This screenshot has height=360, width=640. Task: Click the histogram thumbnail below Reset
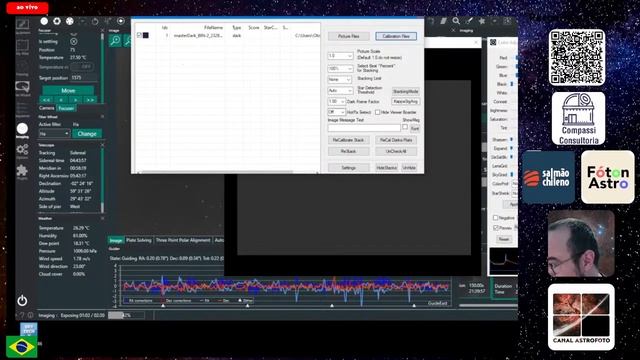tap(504, 261)
